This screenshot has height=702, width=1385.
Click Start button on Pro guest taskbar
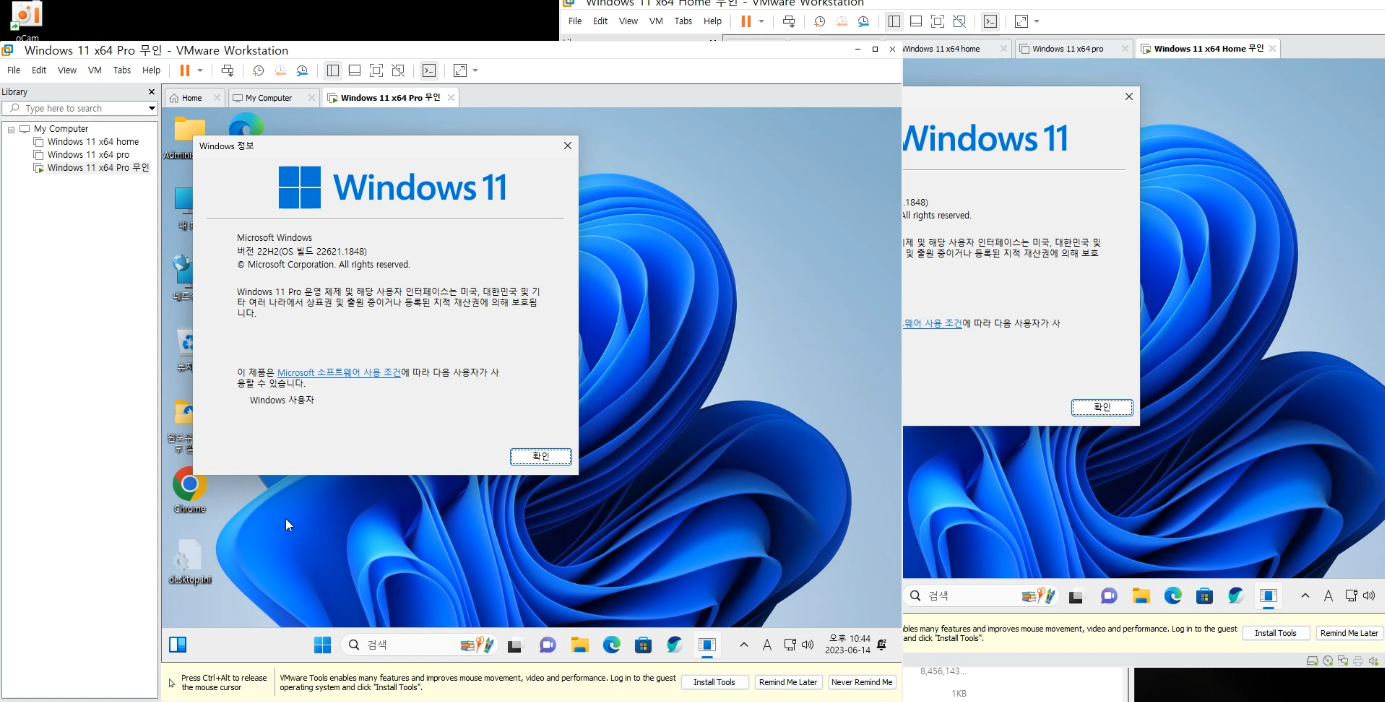pyautogui.click(x=323, y=645)
